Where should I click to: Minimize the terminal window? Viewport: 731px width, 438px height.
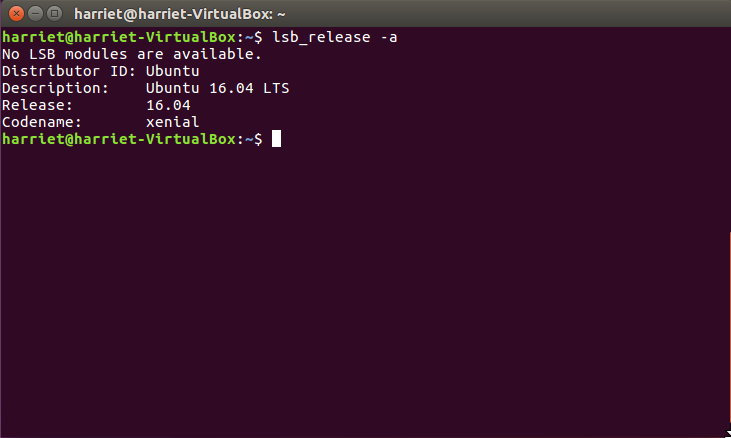coord(34,13)
